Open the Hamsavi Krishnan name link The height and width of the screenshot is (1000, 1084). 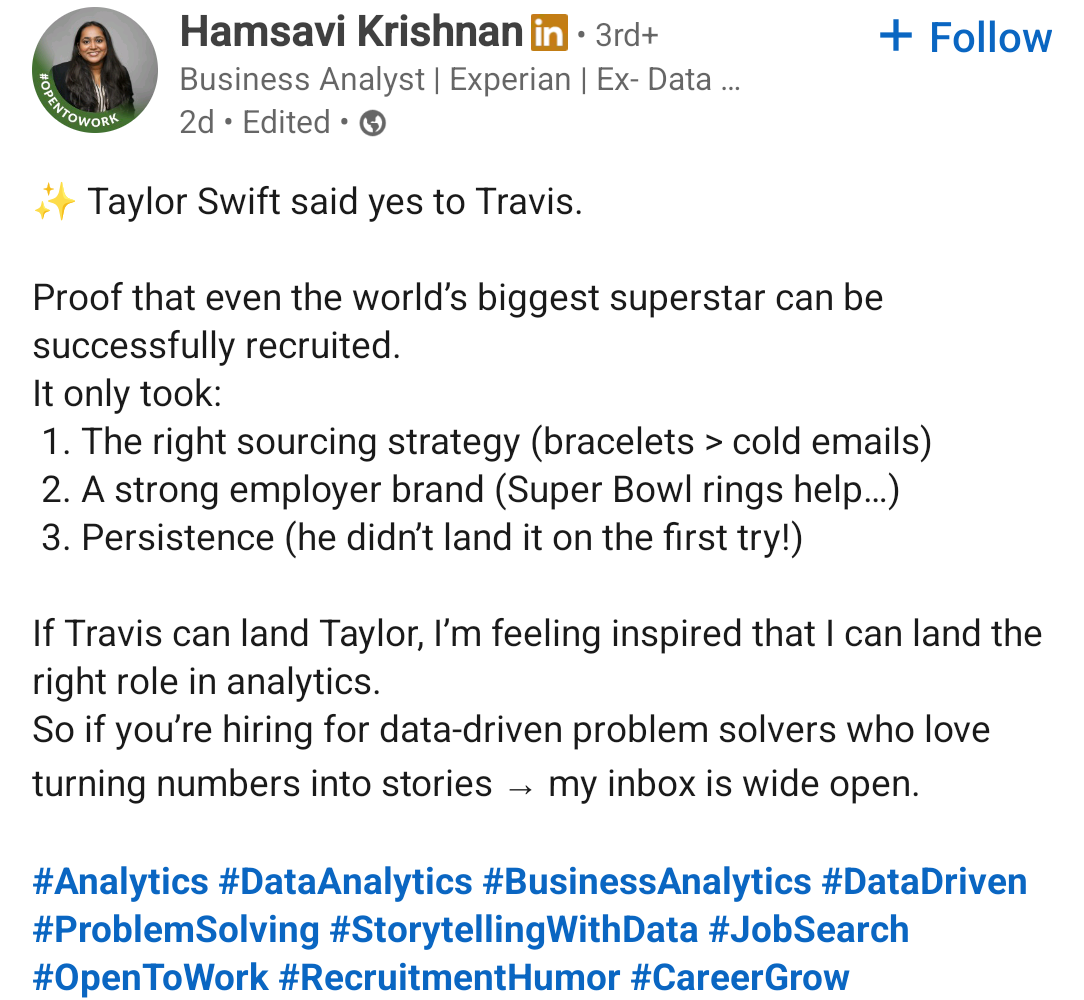(351, 32)
